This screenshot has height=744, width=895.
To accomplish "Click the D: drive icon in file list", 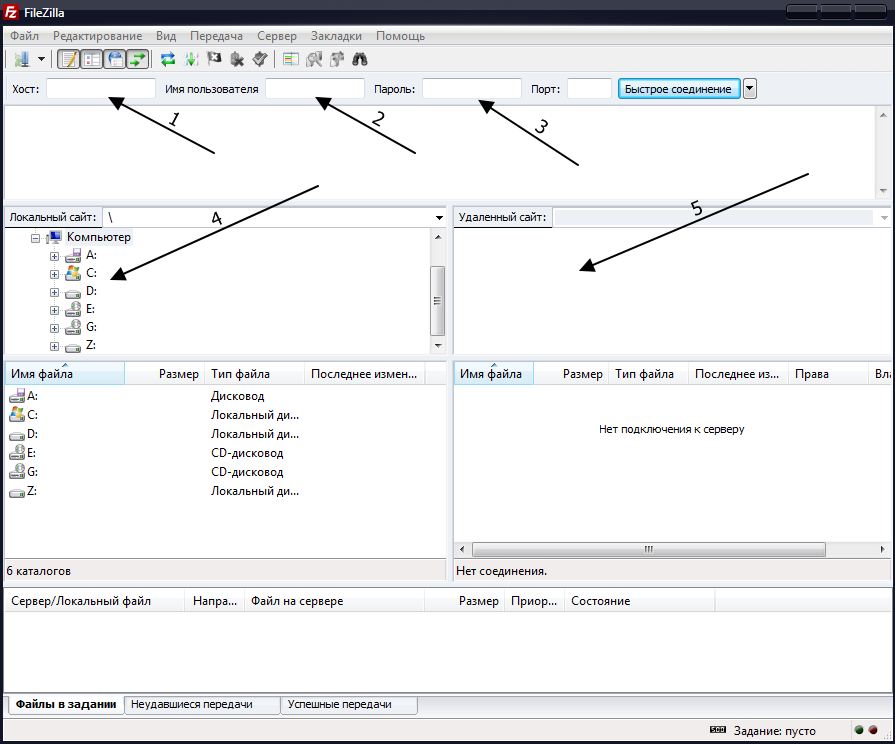I will coord(17,435).
